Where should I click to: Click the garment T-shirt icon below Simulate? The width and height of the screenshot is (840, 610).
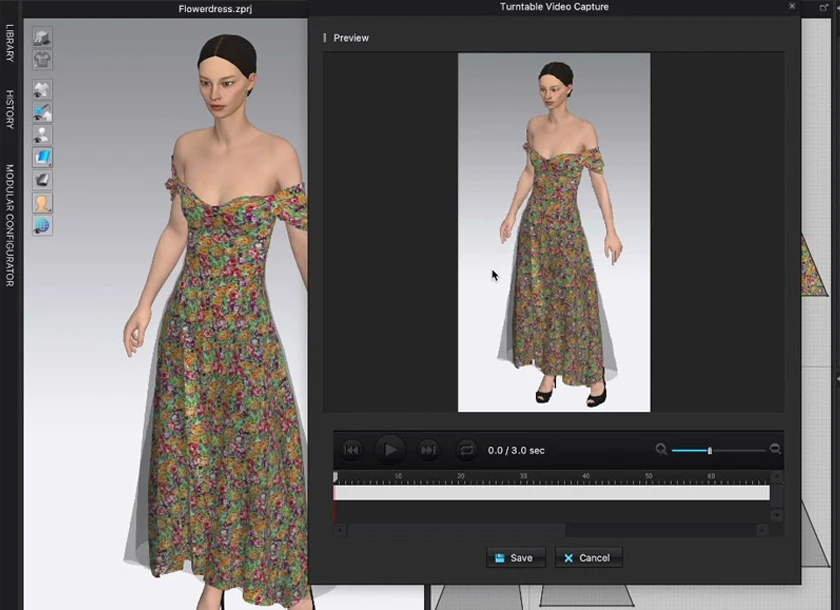pyautogui.click(x=42, y=58)
